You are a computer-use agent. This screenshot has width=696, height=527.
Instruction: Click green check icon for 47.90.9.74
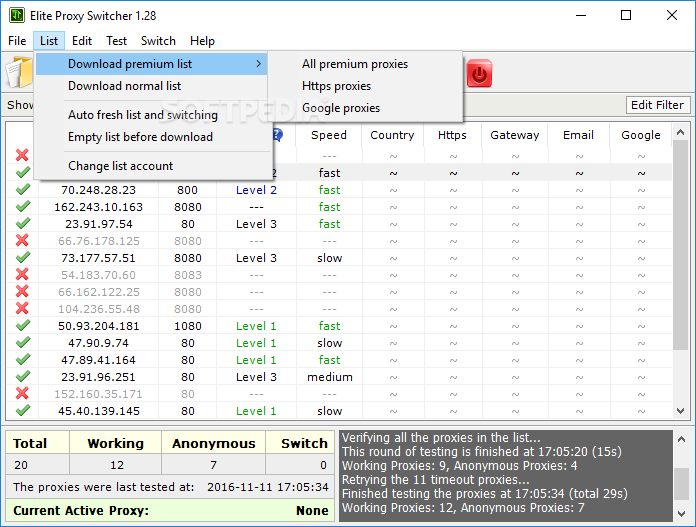23,342
